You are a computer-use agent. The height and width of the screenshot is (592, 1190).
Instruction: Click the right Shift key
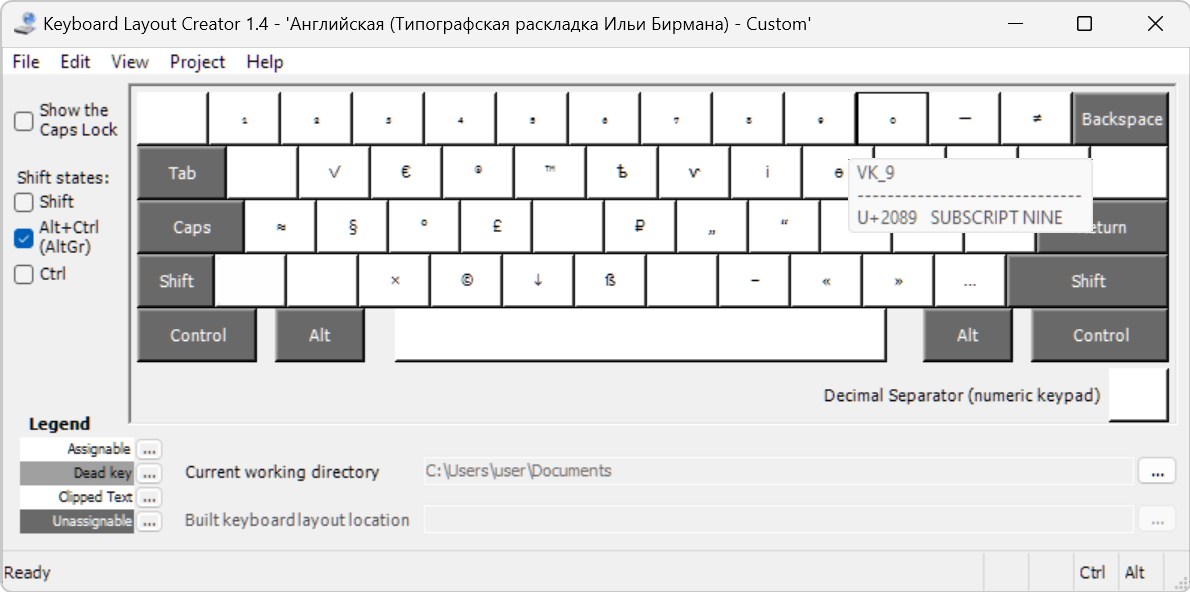pos(1088,281)
